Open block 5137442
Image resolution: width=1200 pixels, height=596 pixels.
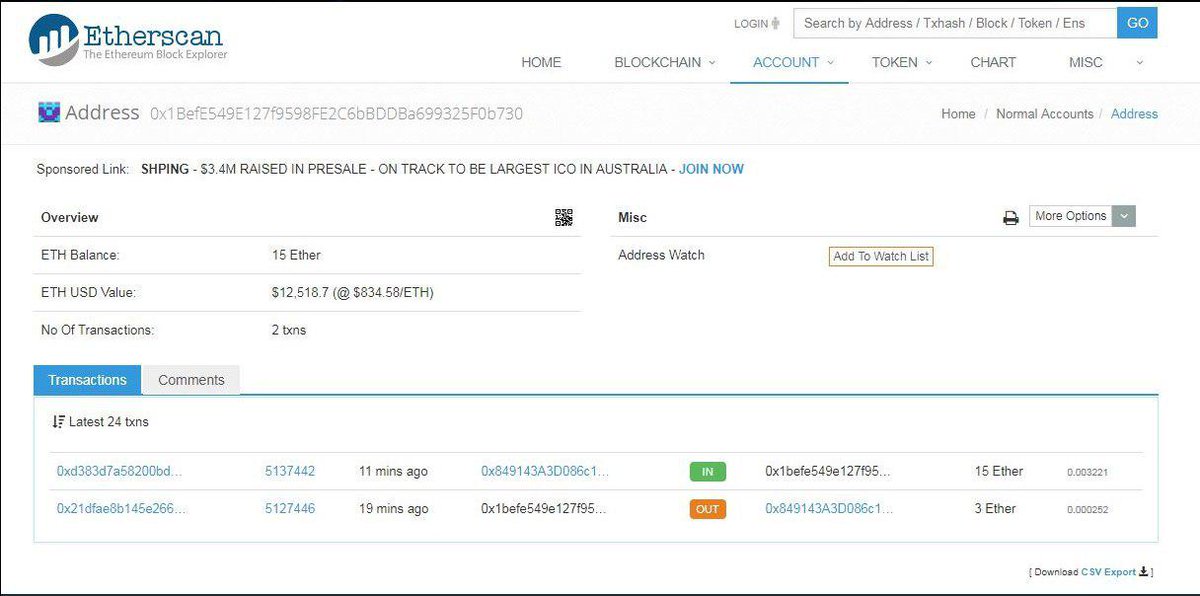tap(290, 471)
